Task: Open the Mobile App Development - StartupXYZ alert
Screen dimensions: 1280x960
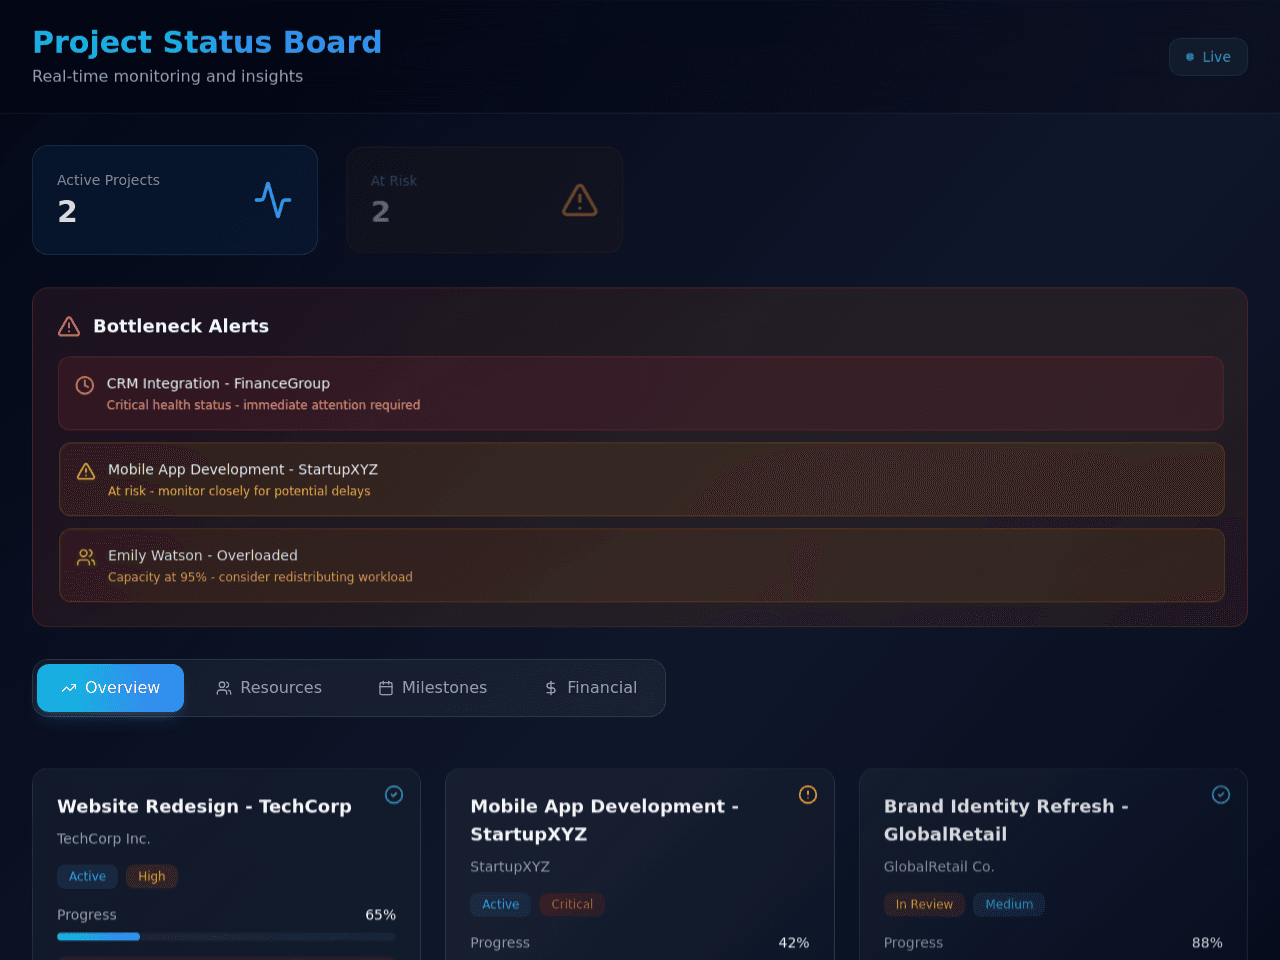Action: [642, 480]
